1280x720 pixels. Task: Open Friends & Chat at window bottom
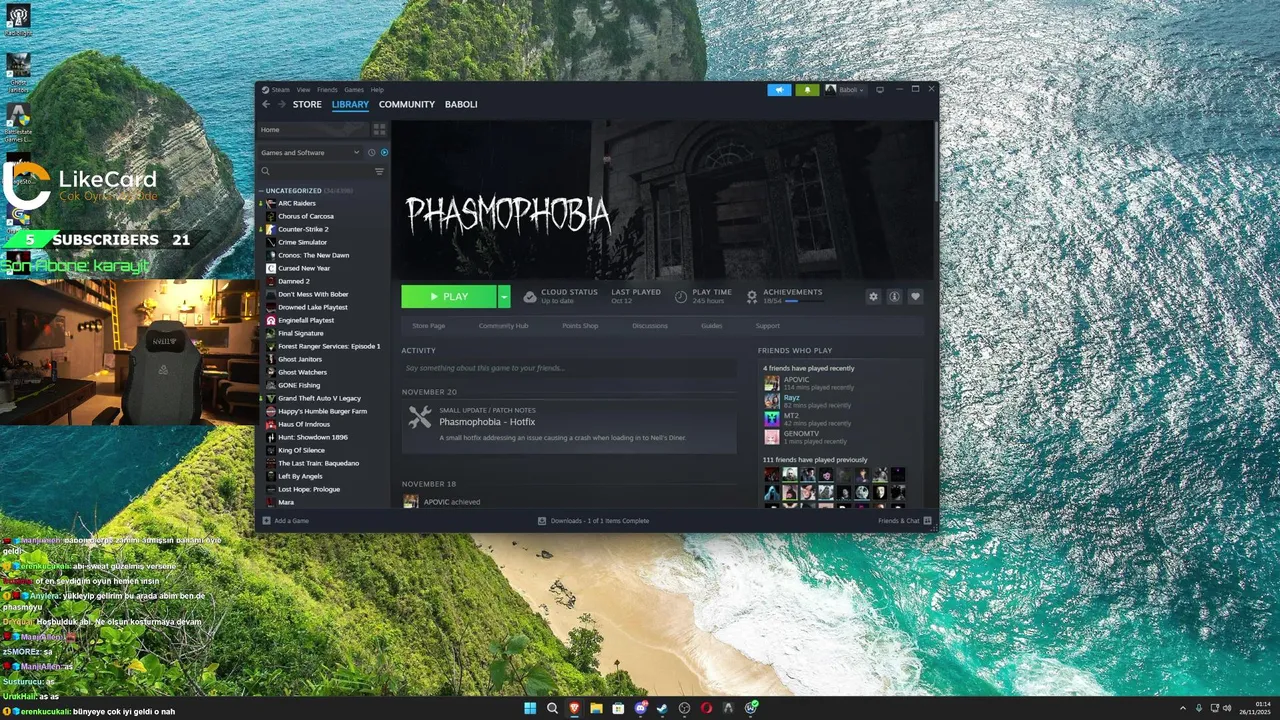point(904,521)
